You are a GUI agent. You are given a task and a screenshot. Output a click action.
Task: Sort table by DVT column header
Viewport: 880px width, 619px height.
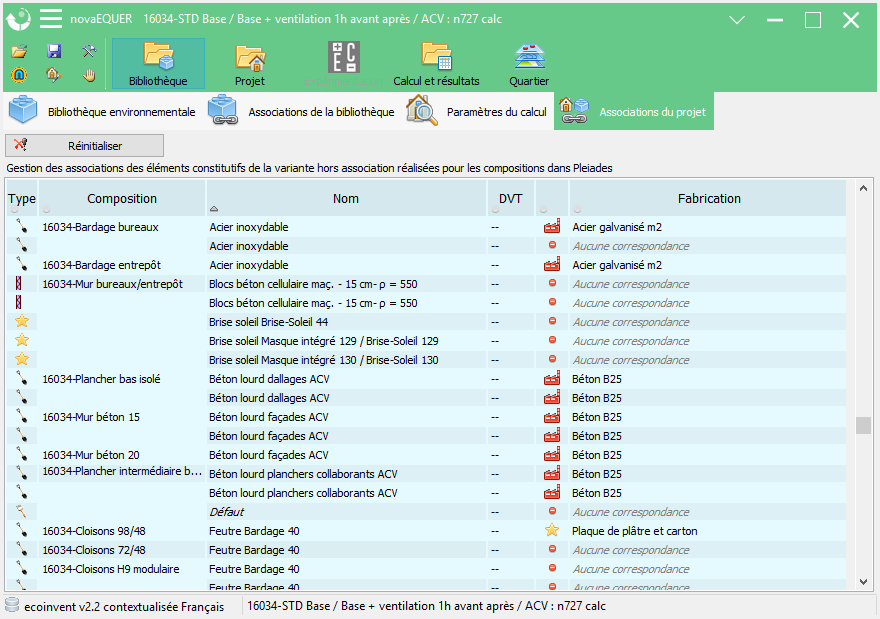[x=511, y=198]
